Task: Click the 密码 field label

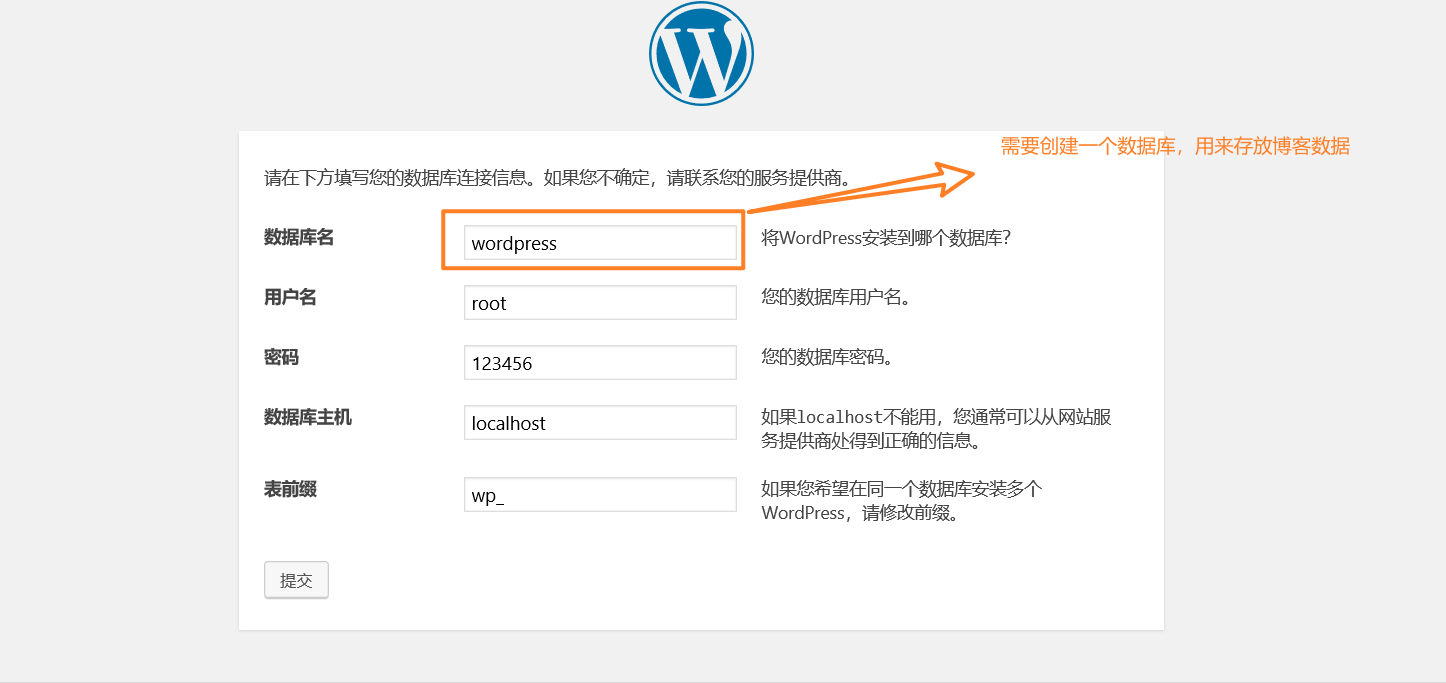Action: point(281,357)
